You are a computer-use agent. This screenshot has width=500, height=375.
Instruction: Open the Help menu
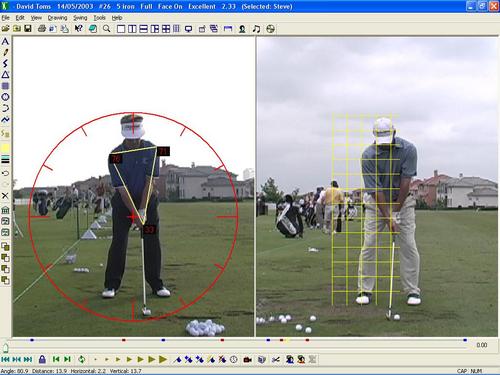coord(117,18)
